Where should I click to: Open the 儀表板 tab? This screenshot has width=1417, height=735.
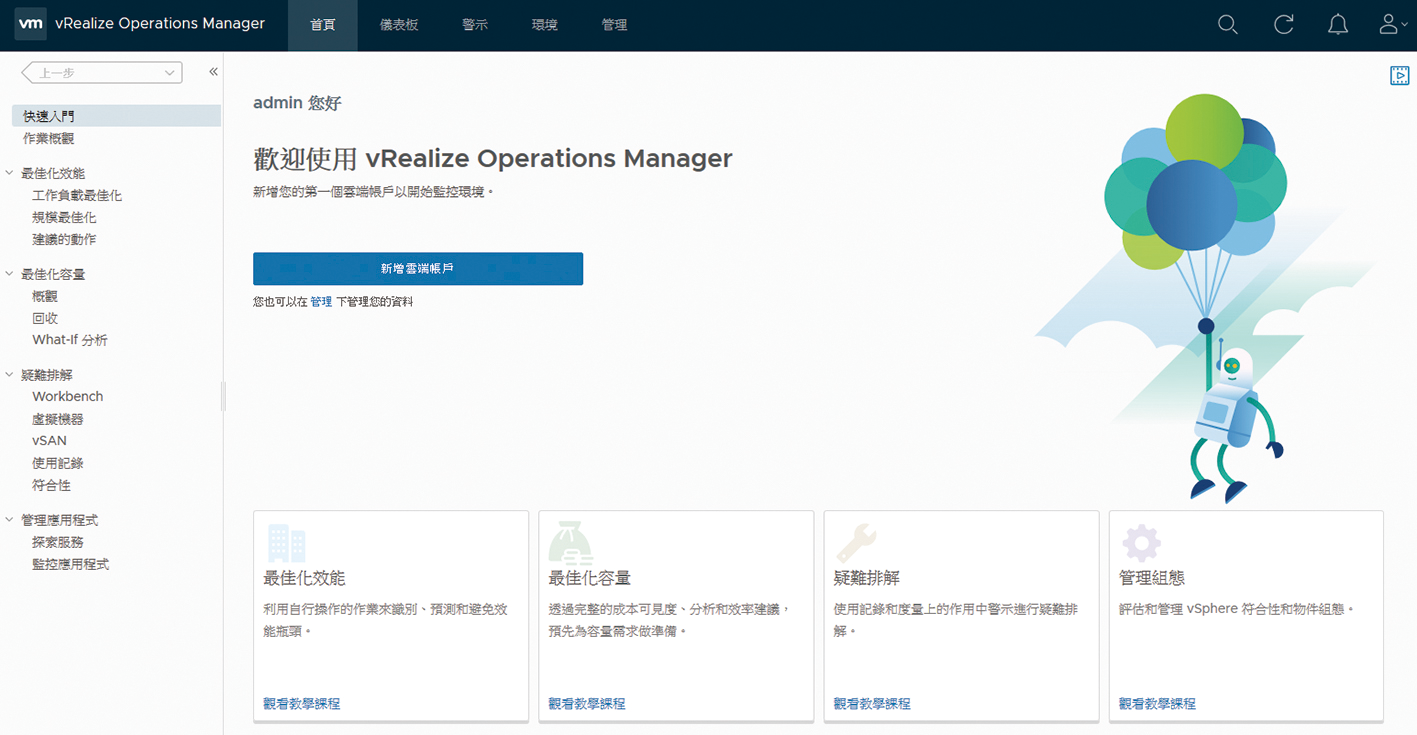point(399,25)
